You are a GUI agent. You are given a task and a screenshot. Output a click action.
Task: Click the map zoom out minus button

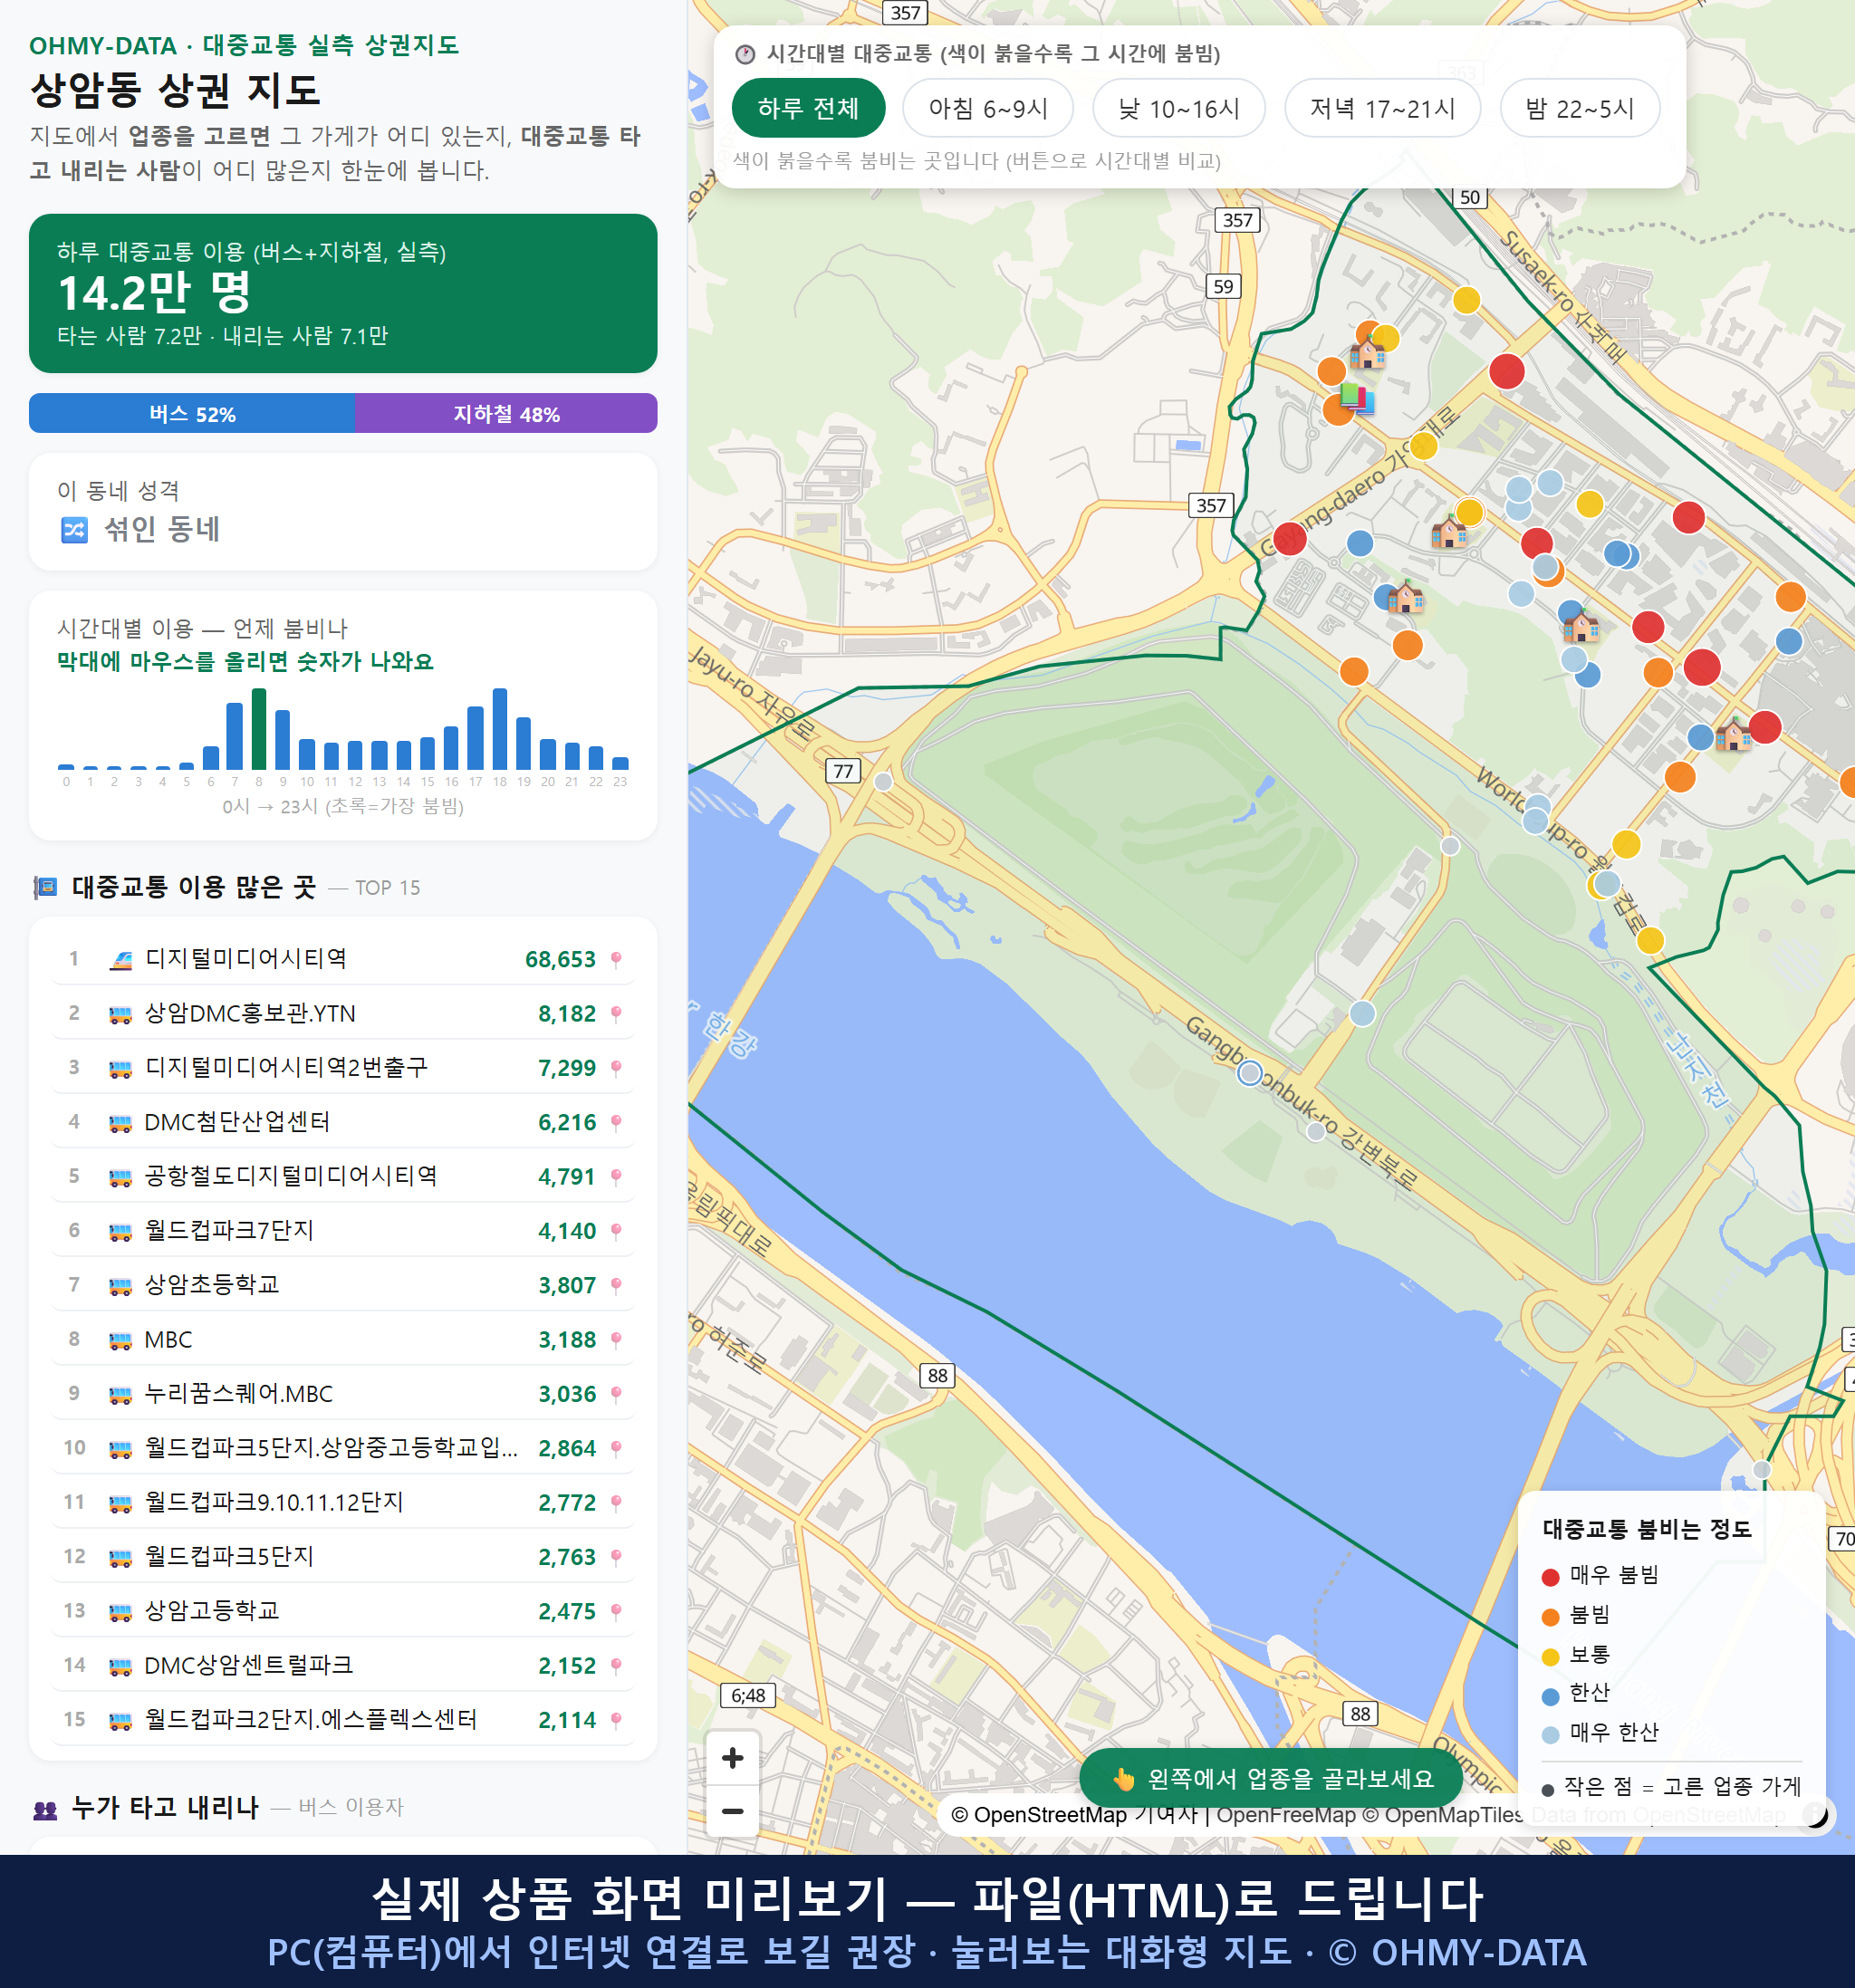click(732, 1811)
